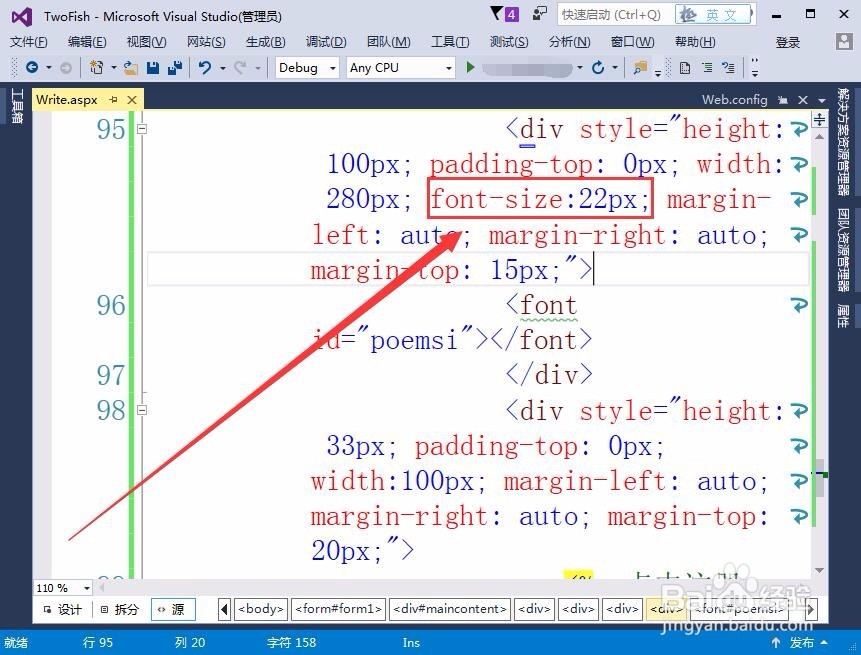Click the Refresh browser icon
The width and height of the screenshot is (861, 655).
coord(598,68)
